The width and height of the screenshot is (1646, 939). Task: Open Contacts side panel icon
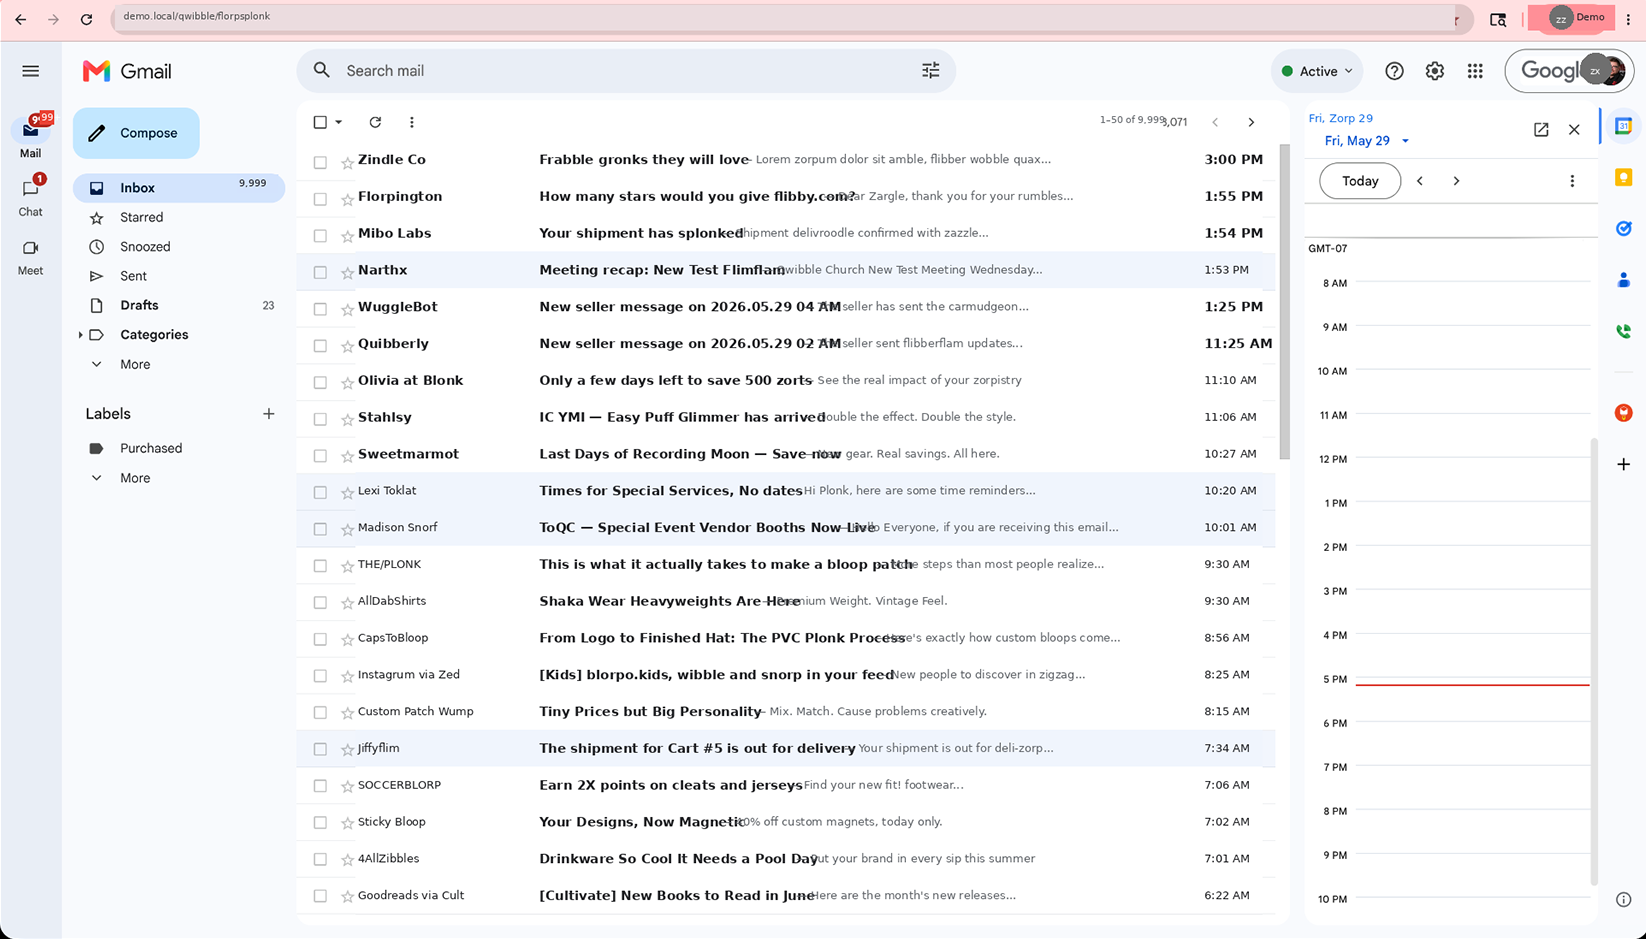pos(1624,281)
